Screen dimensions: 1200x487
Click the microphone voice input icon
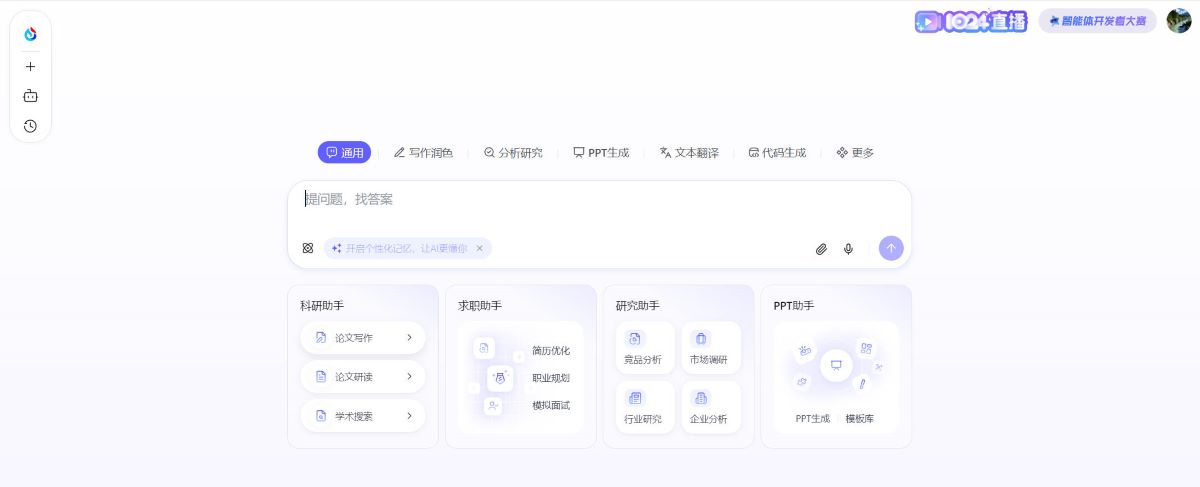point(848,249)
